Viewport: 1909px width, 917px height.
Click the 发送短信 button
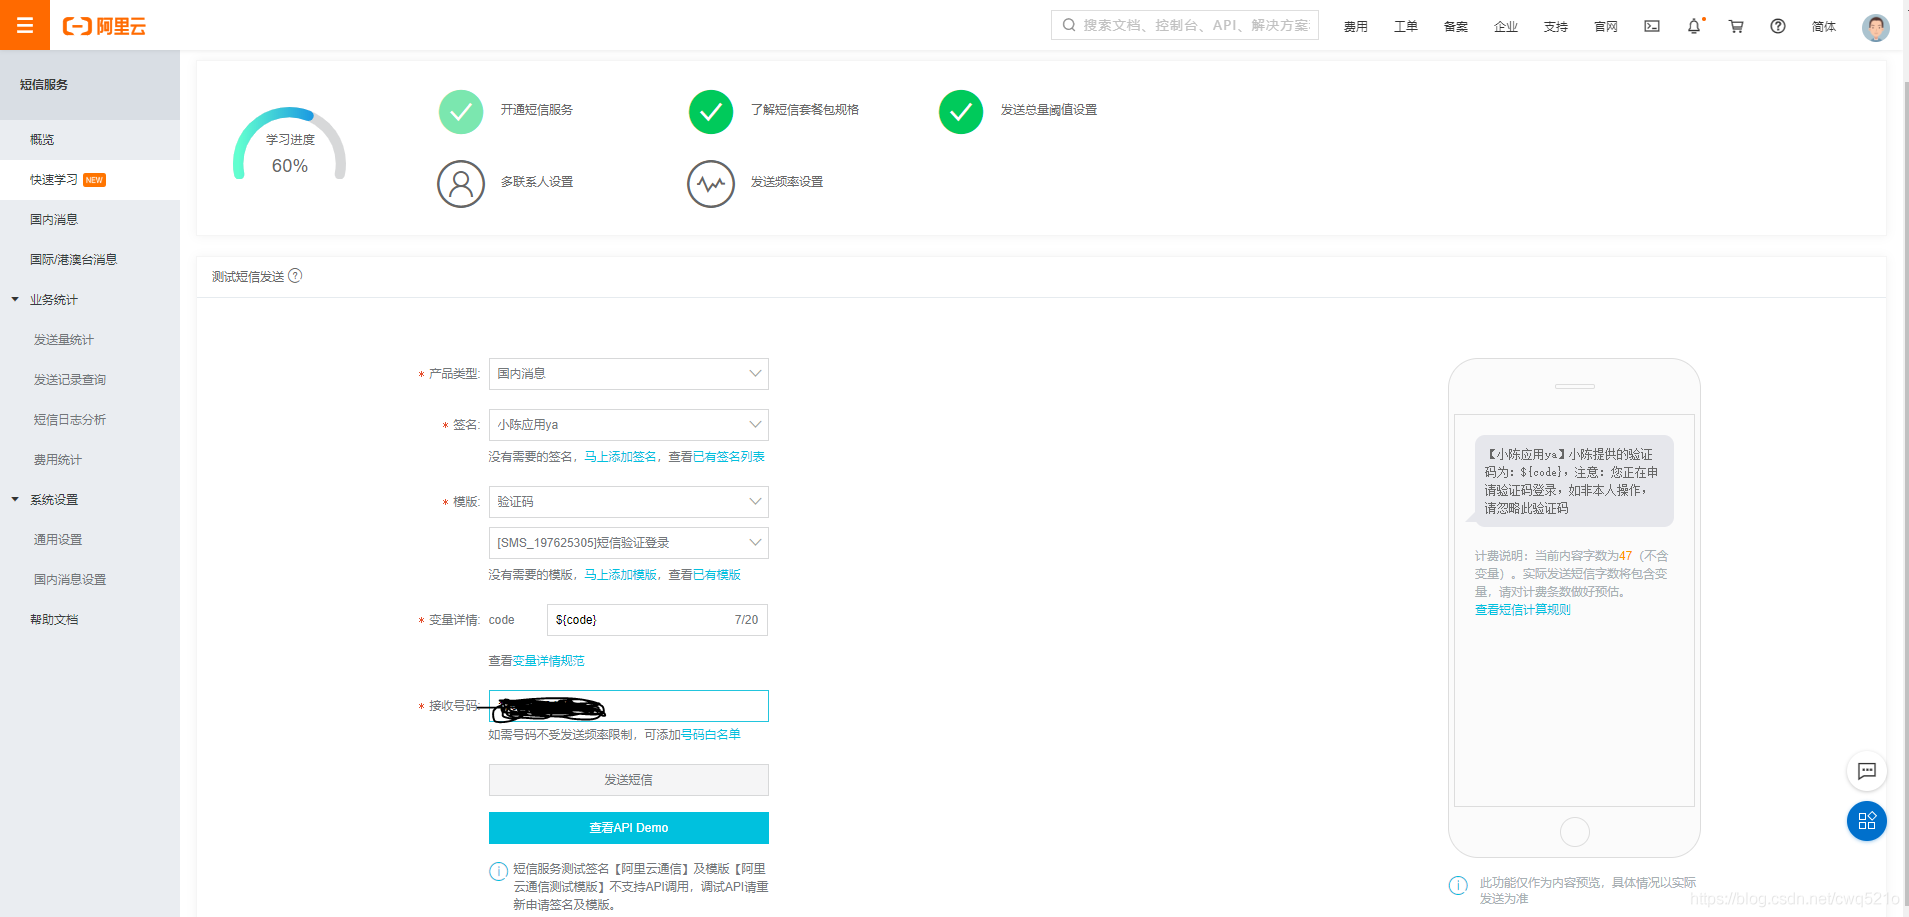click(628, 780)
